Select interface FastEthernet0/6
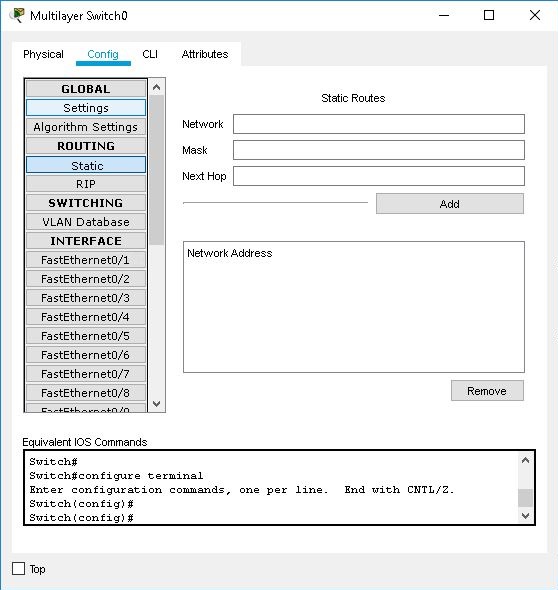Screen dimensions: 558x590 coord(86,355)
